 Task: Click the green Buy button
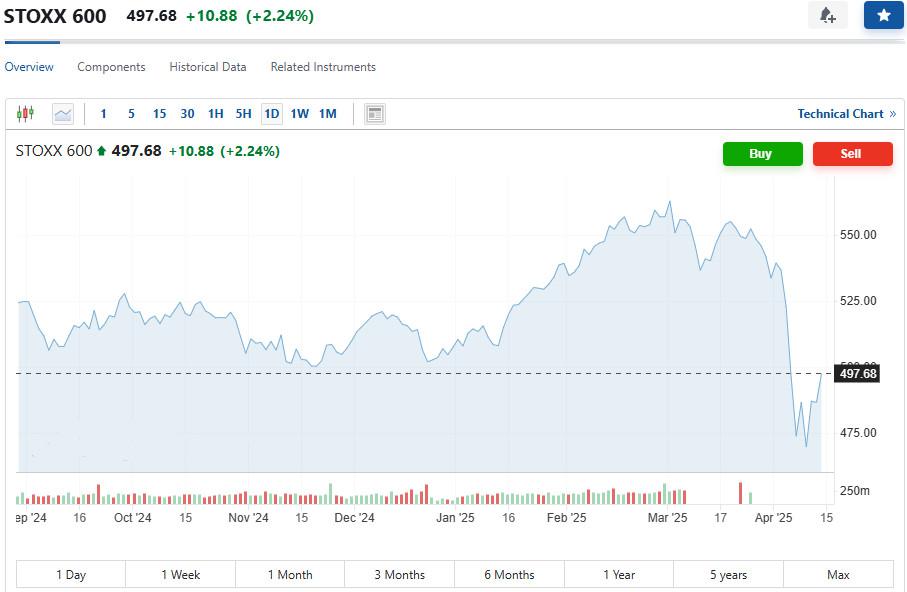tap(762, 153)
